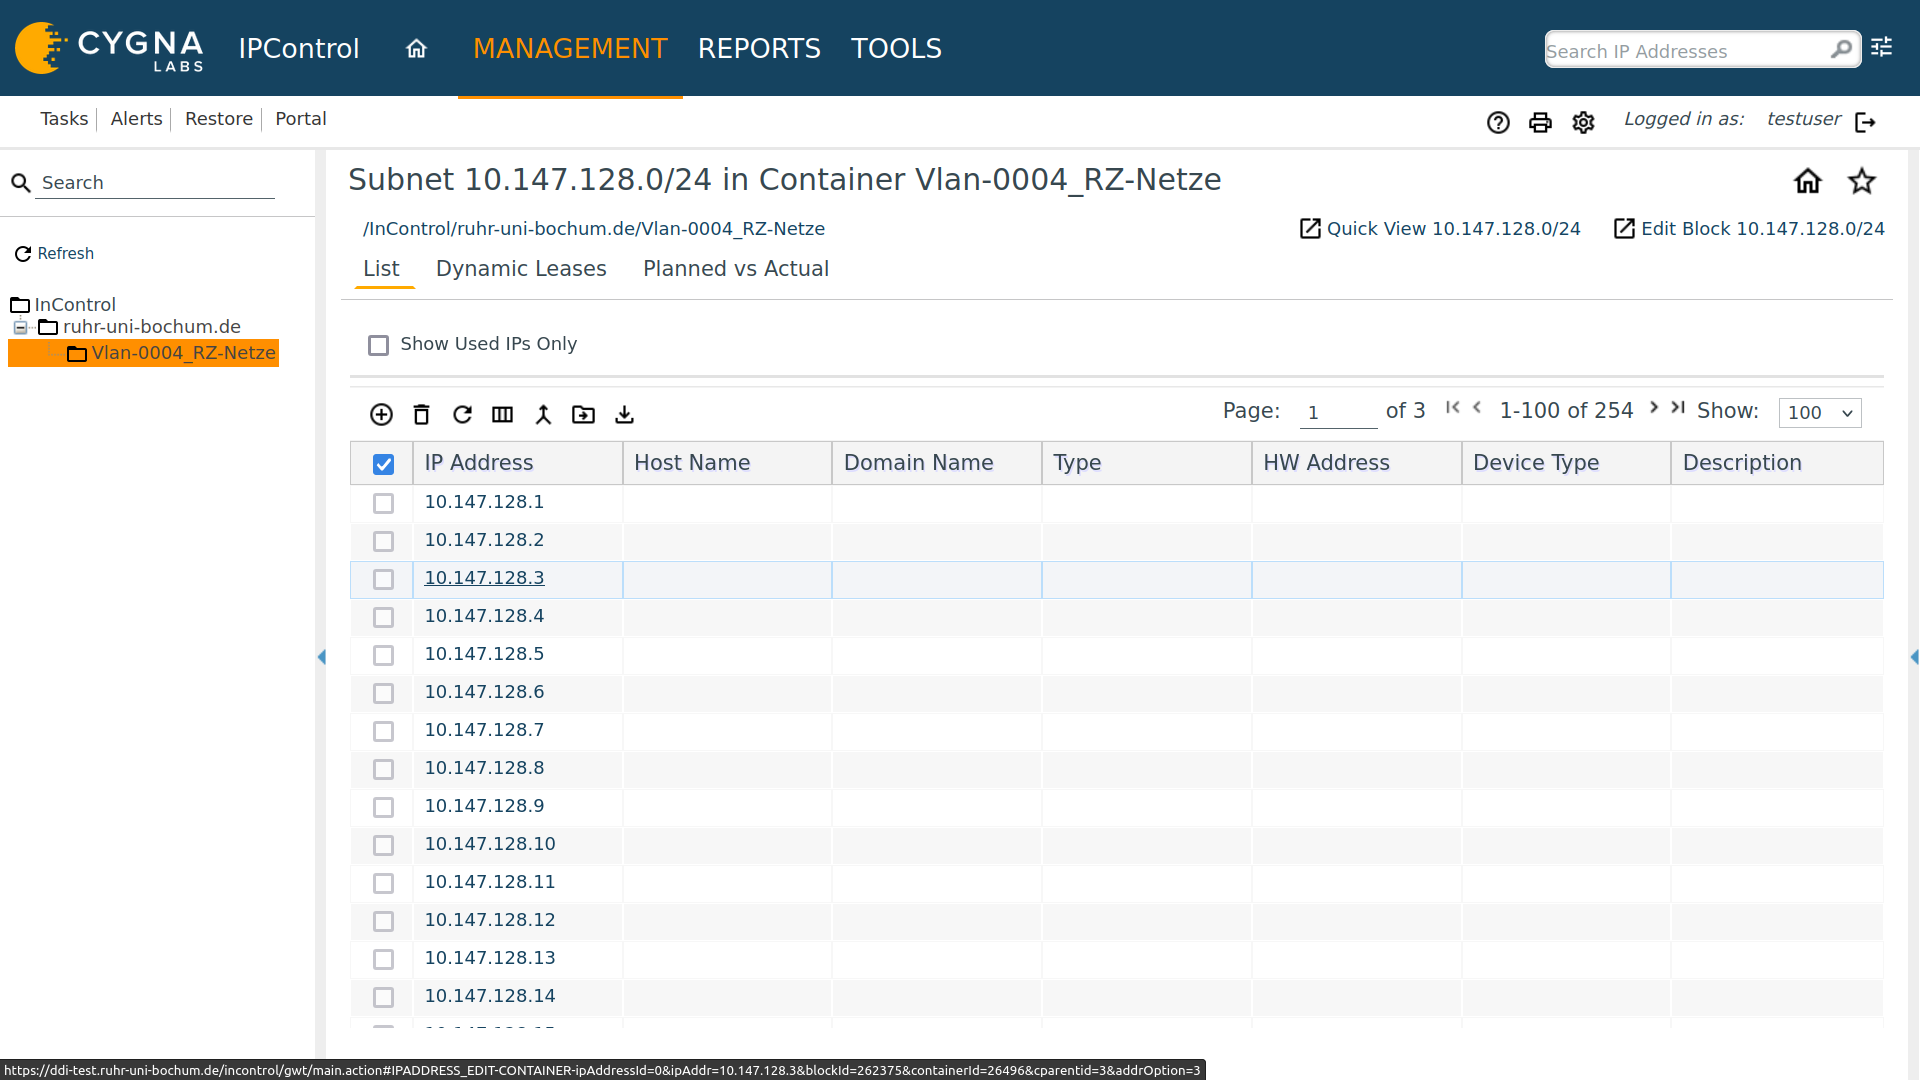Viewport: 1920px width, 1080px height.
Task: Click the search magnifier in IP search box
Action: 1841,49
